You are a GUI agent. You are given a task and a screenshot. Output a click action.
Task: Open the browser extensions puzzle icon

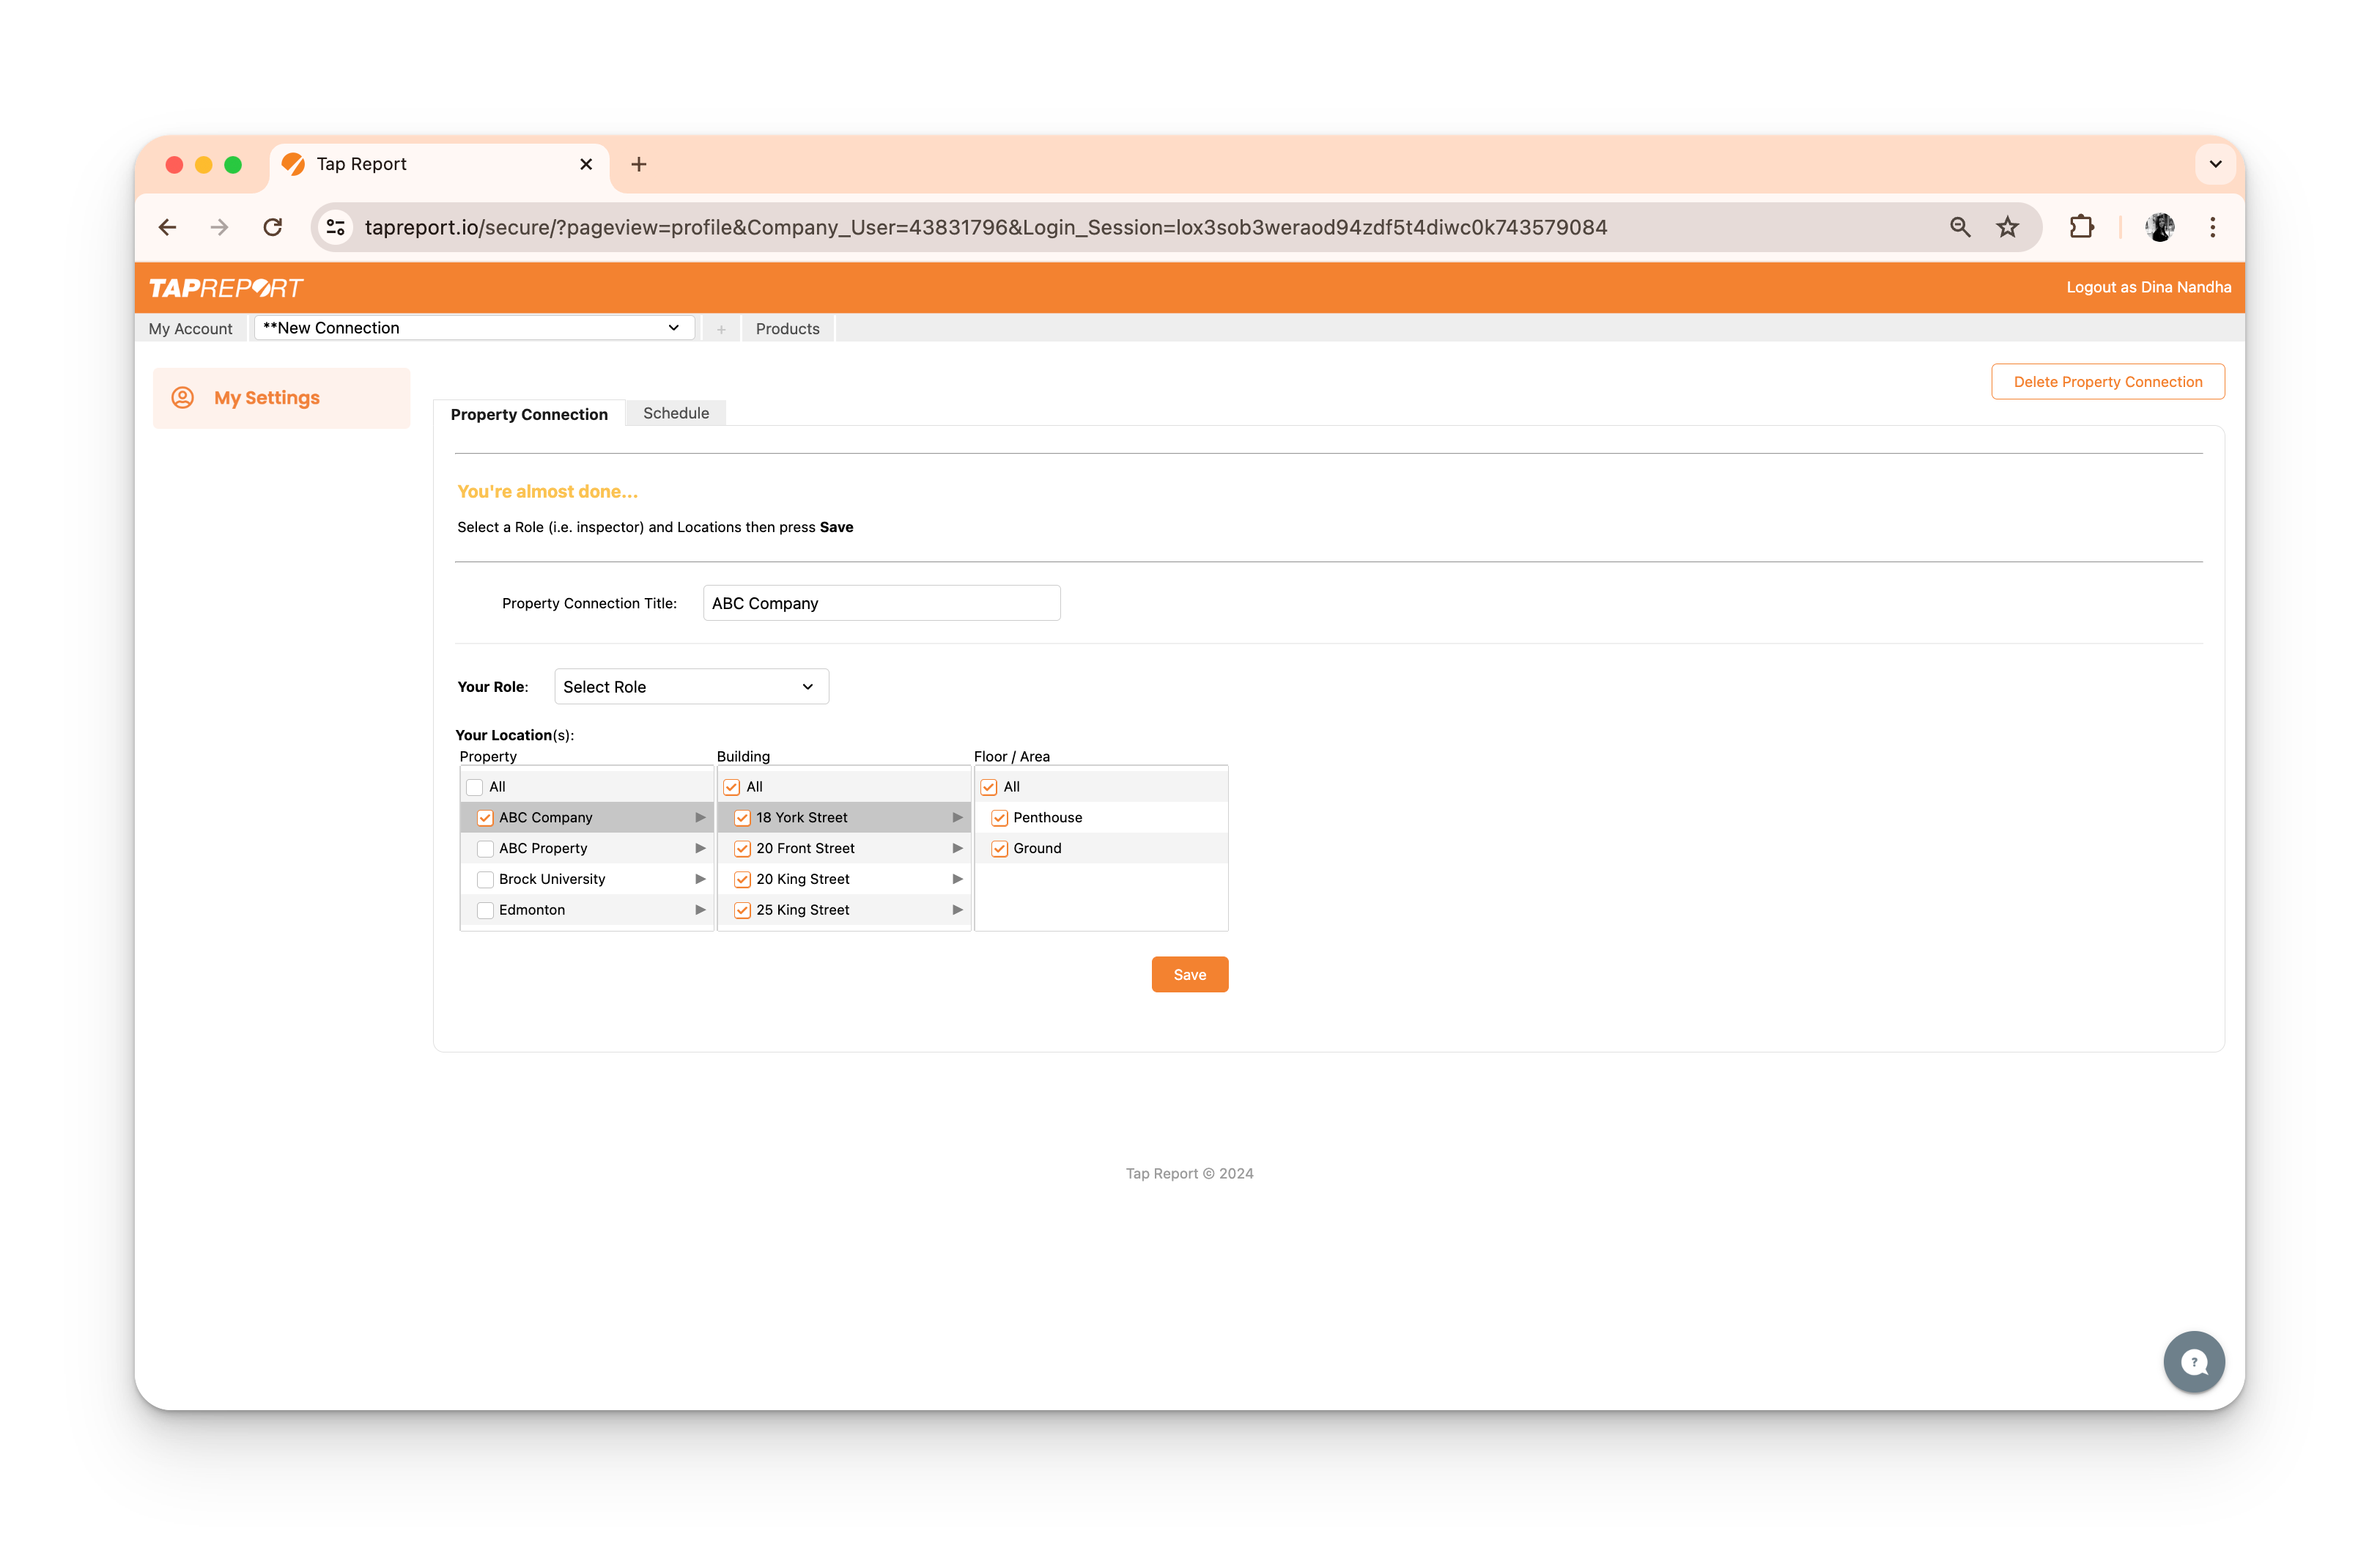[x=2081, y=227]
